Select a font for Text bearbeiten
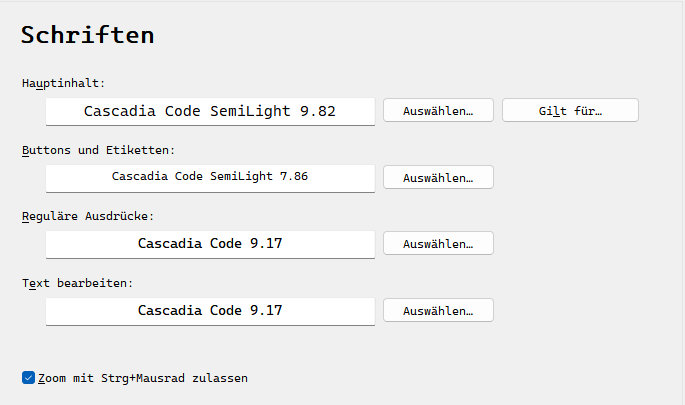Image resolution: width=685 pixels, height=405 pixels. click(x=438, y=311)
